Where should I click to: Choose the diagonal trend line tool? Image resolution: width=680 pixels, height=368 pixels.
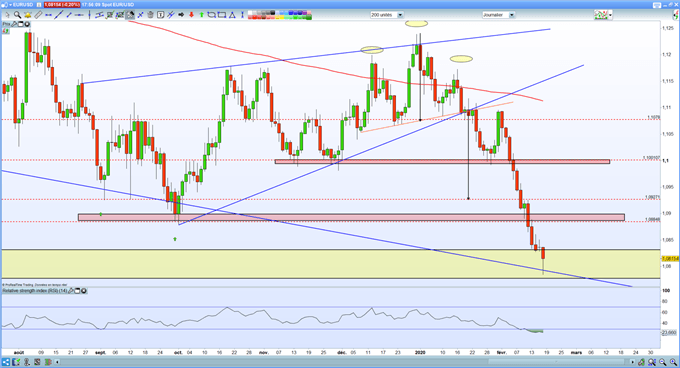(58, 15)
